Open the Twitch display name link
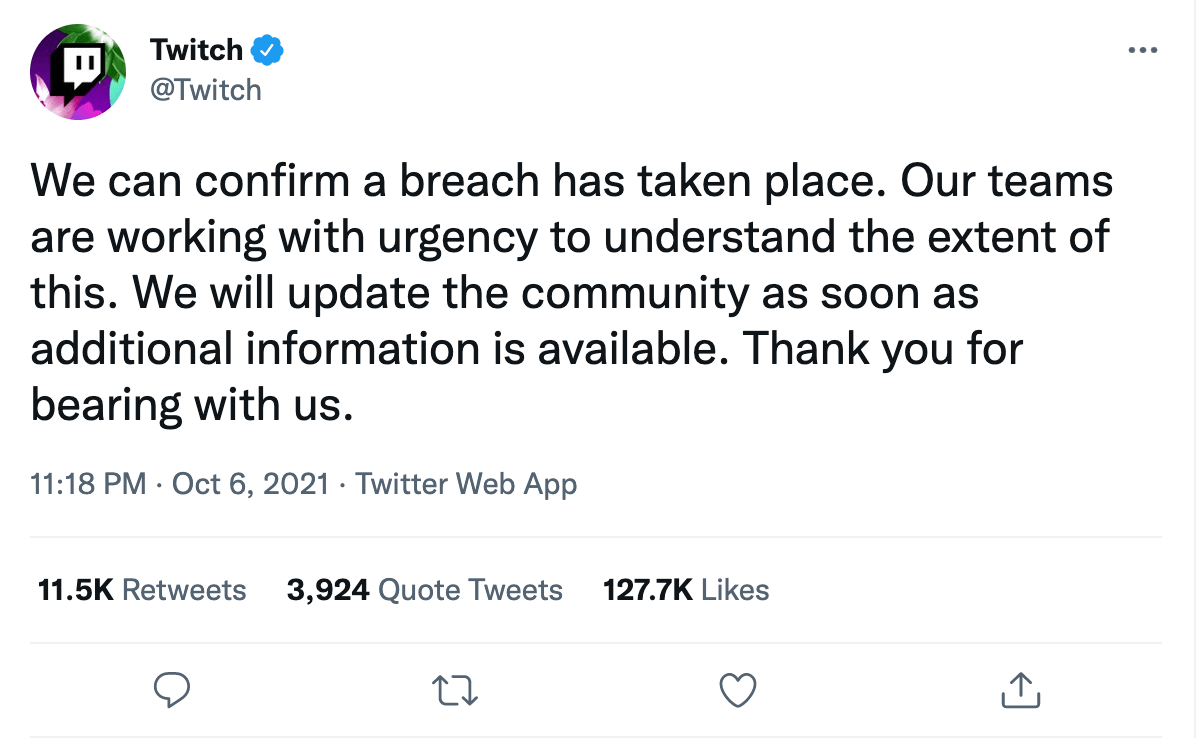Image resolution: width=1196 pixels, height=738 pixels. [196, 49]
